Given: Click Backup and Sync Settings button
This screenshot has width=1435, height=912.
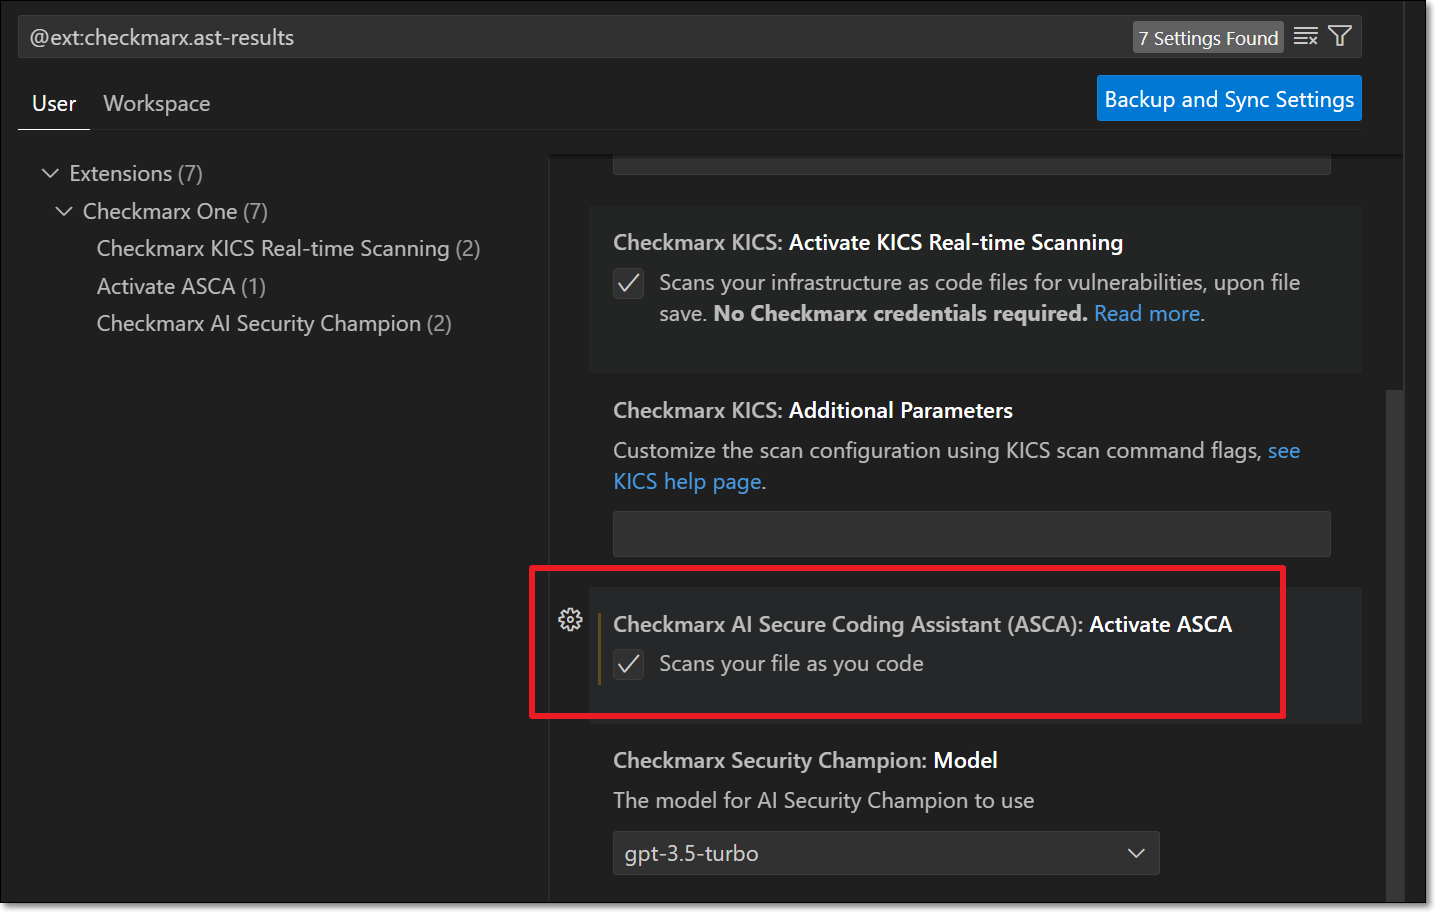Looking at the screenshot, I should click(x=1229, y=98).
